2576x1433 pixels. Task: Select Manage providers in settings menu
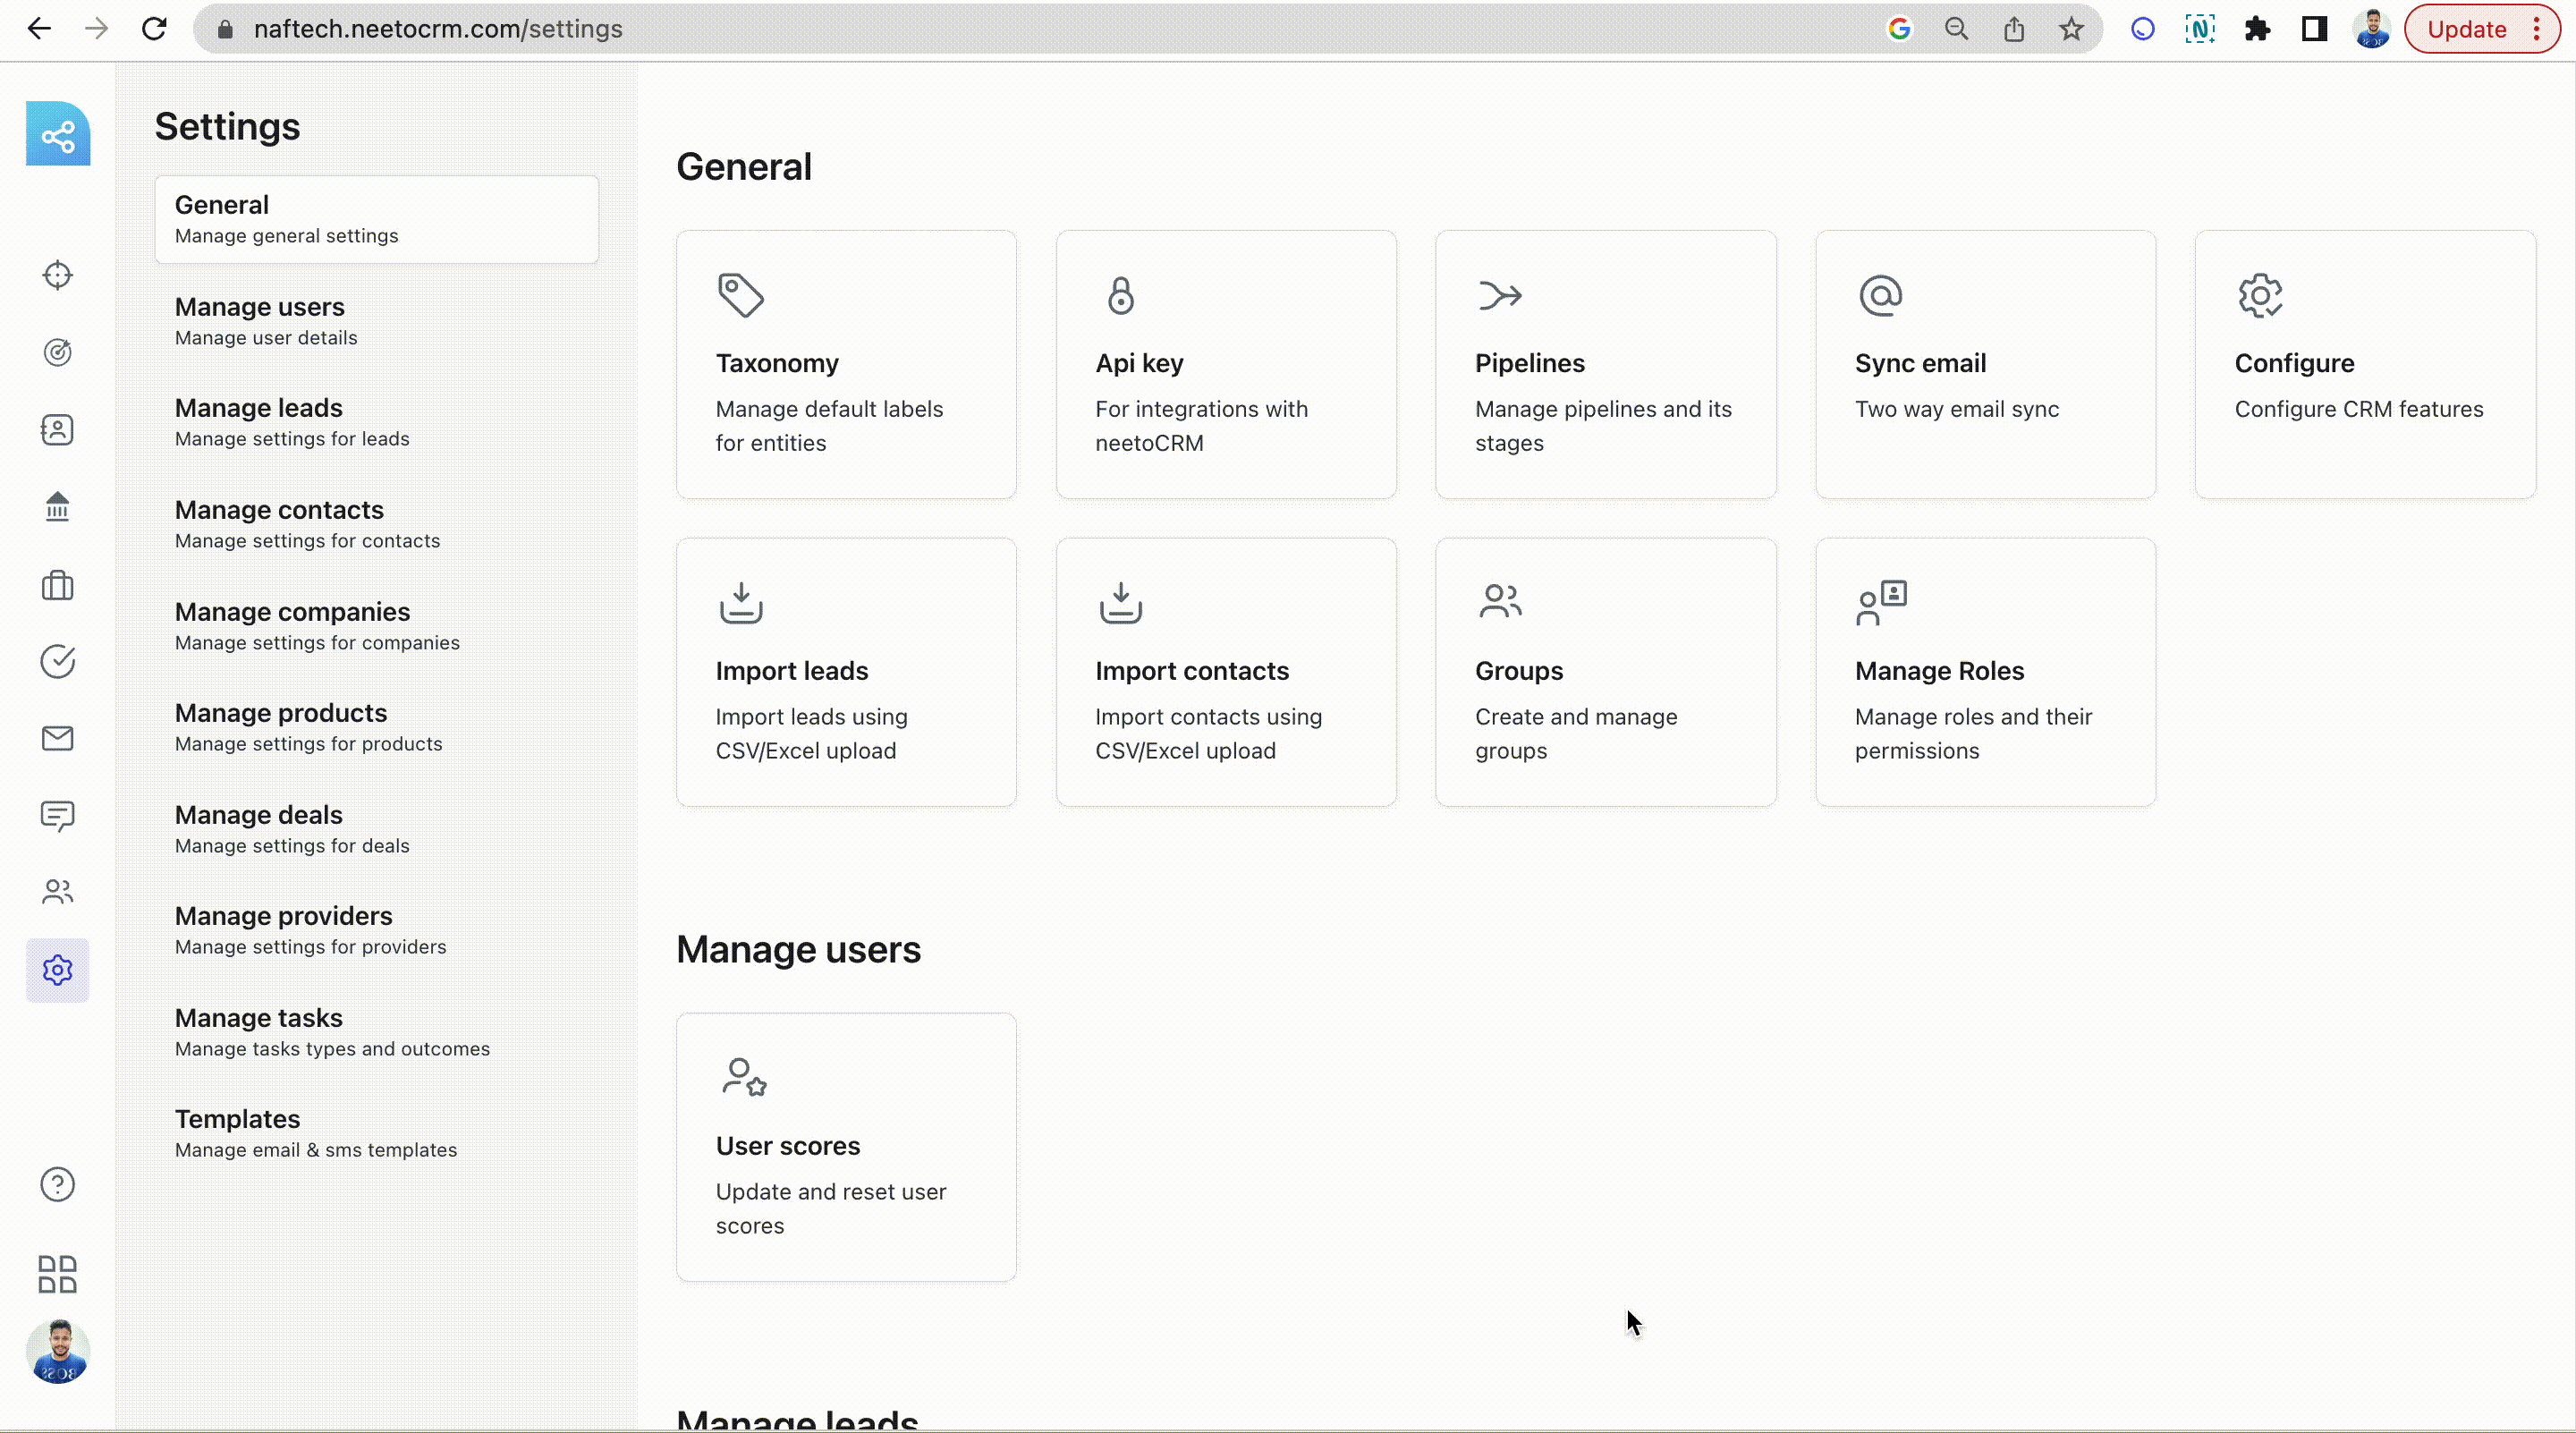tap(377, 930)
